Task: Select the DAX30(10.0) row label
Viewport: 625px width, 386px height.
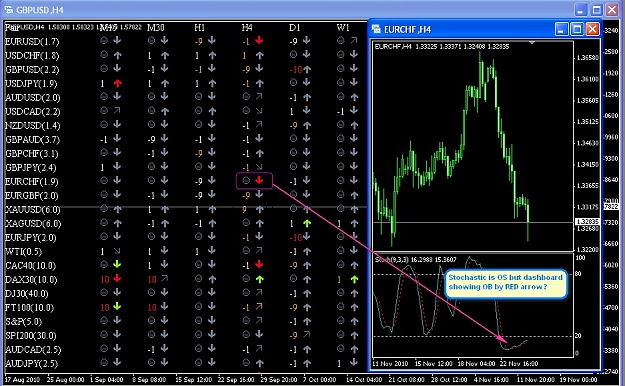Action: (x=31, y=280)
